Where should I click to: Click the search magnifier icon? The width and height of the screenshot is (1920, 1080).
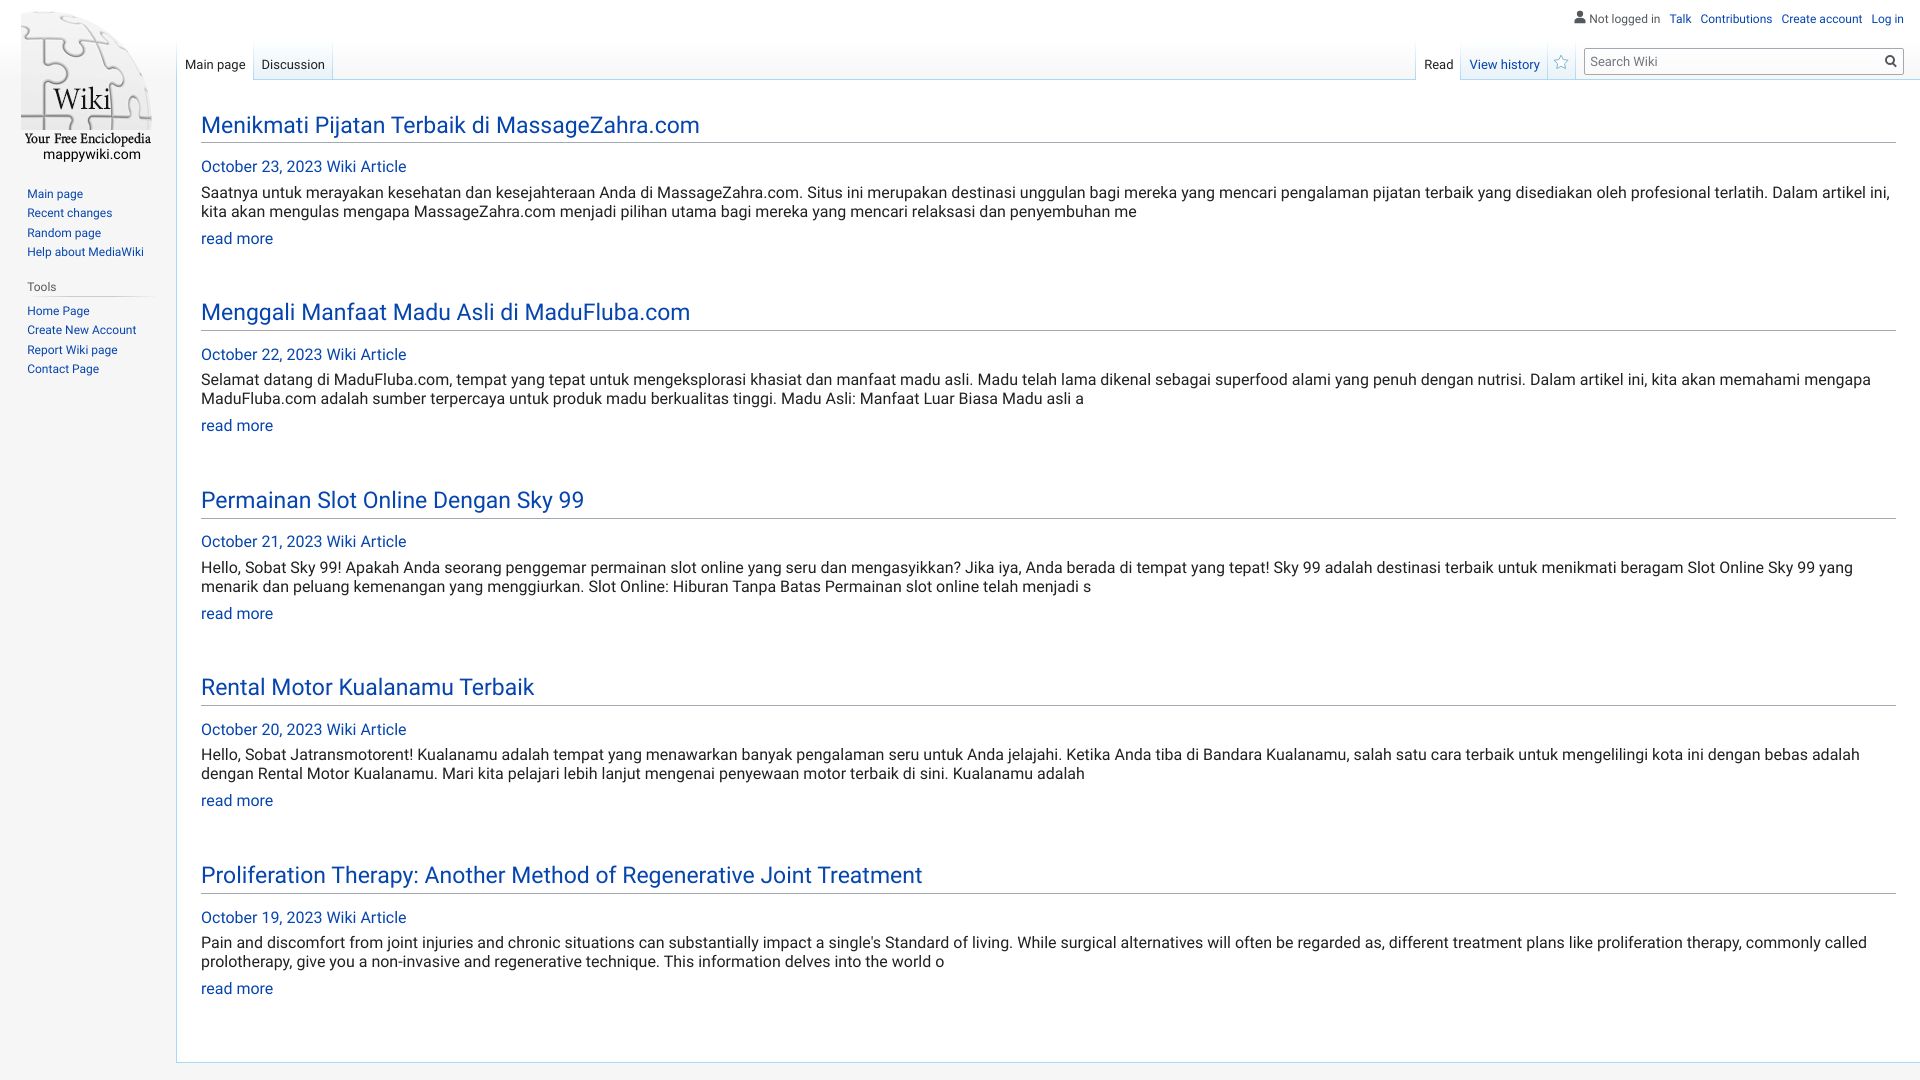tap(1890, 62)
